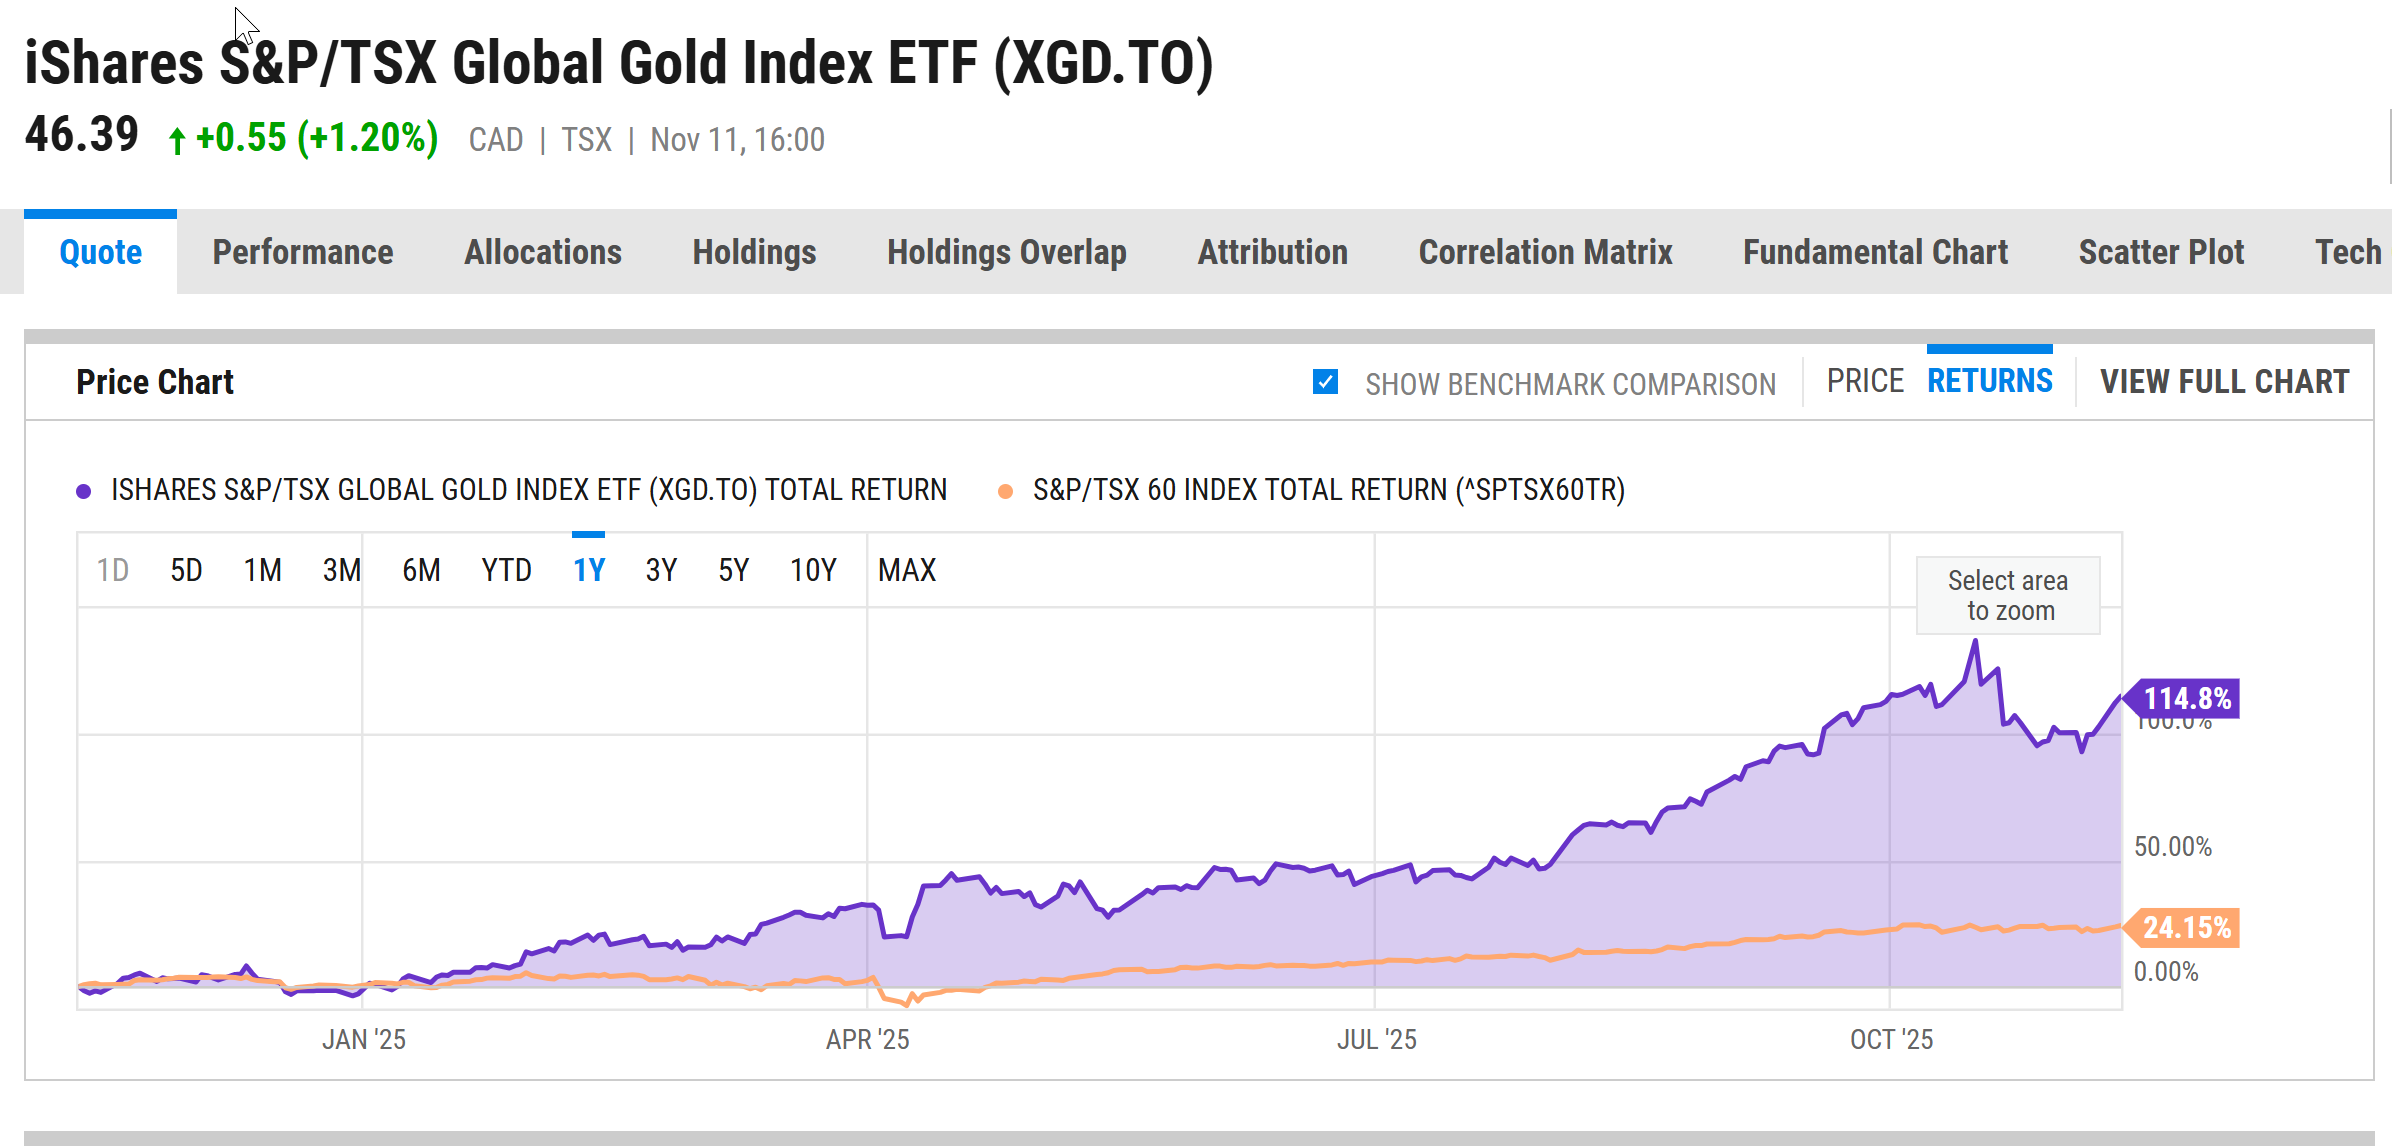
Task: Switch to the Allocations tab
Action: [542, 252]
